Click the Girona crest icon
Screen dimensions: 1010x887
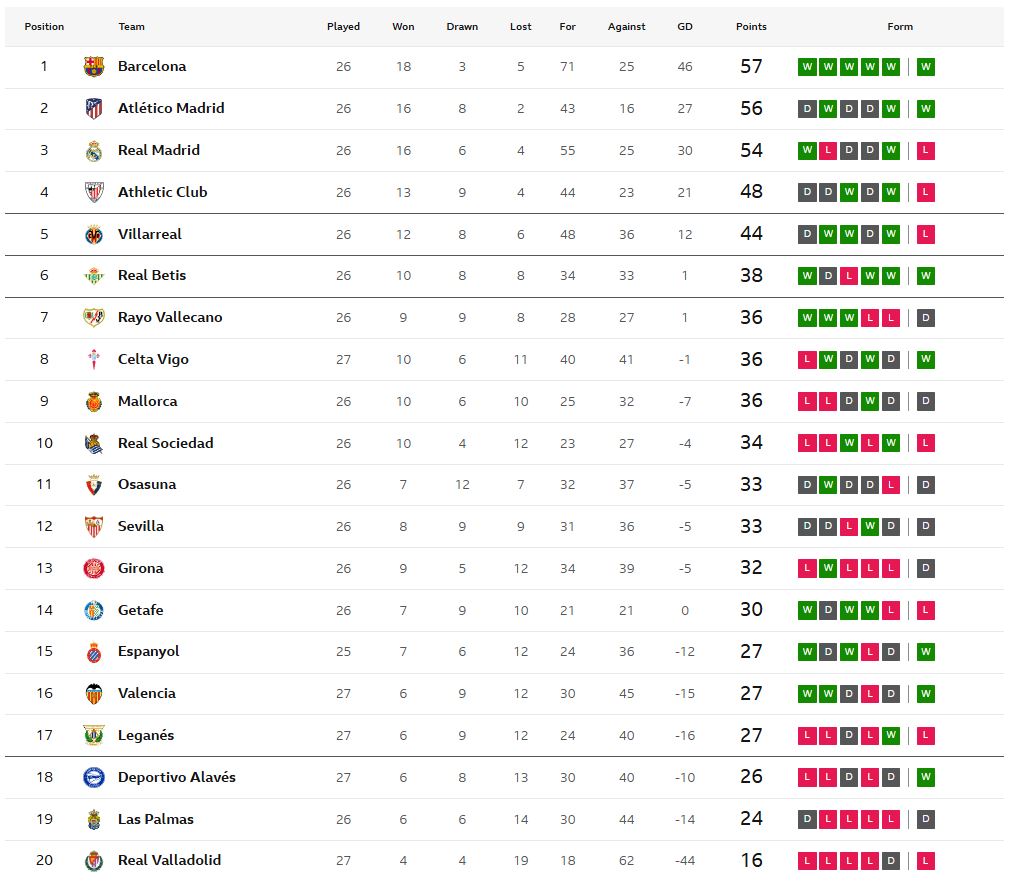click(x=94, y=568)
